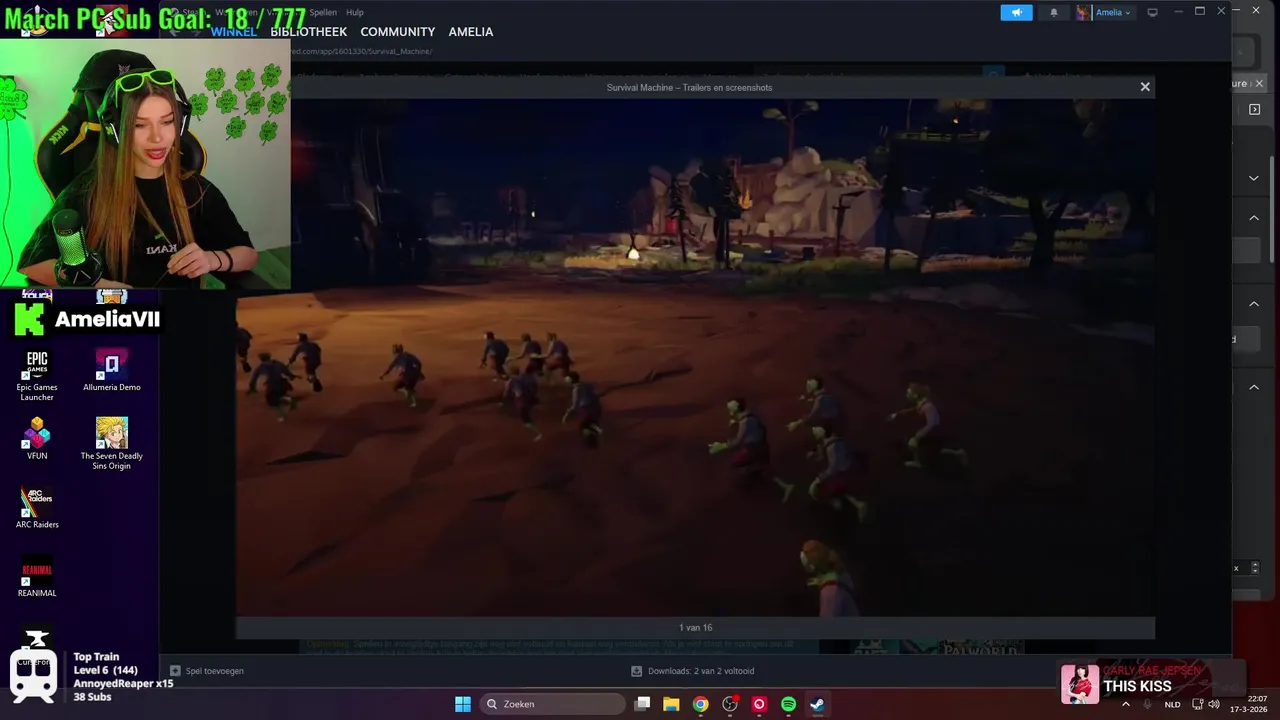Open File Explorer from the taskbar
The height and width of the screenshot is (720, 1280).
671,704
